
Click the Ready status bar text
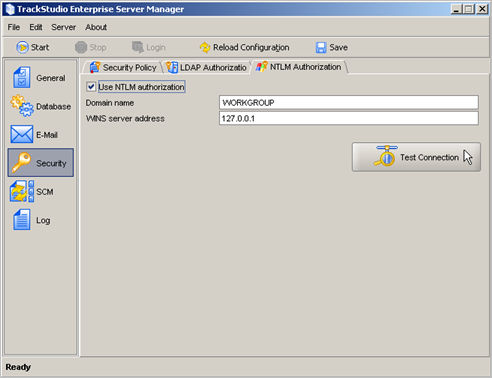pos(18,367)
